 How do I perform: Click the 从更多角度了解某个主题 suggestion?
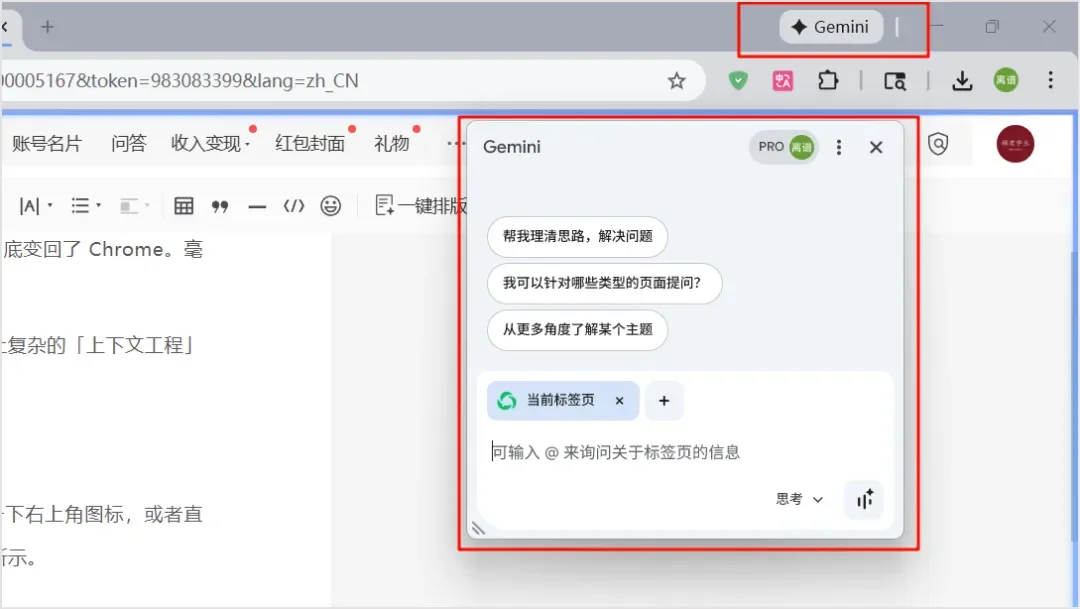(577, 330)
